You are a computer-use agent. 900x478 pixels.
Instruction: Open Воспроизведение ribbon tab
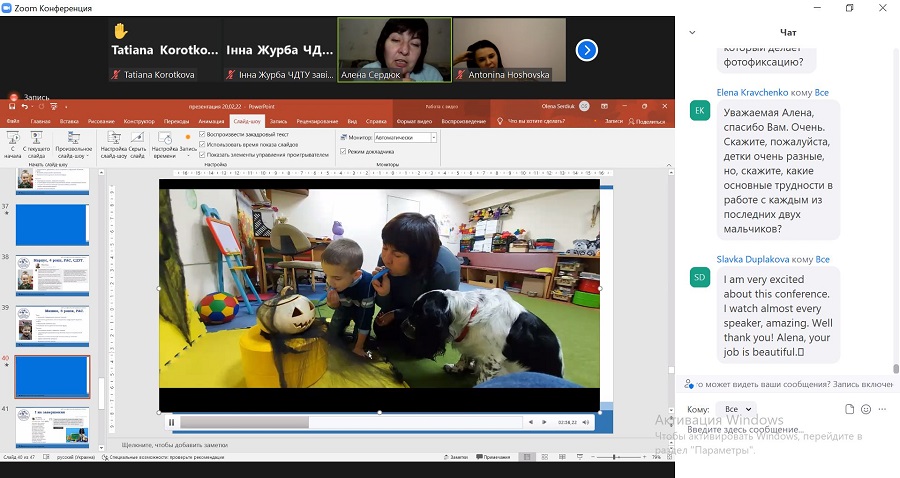[x=463, y=121]
